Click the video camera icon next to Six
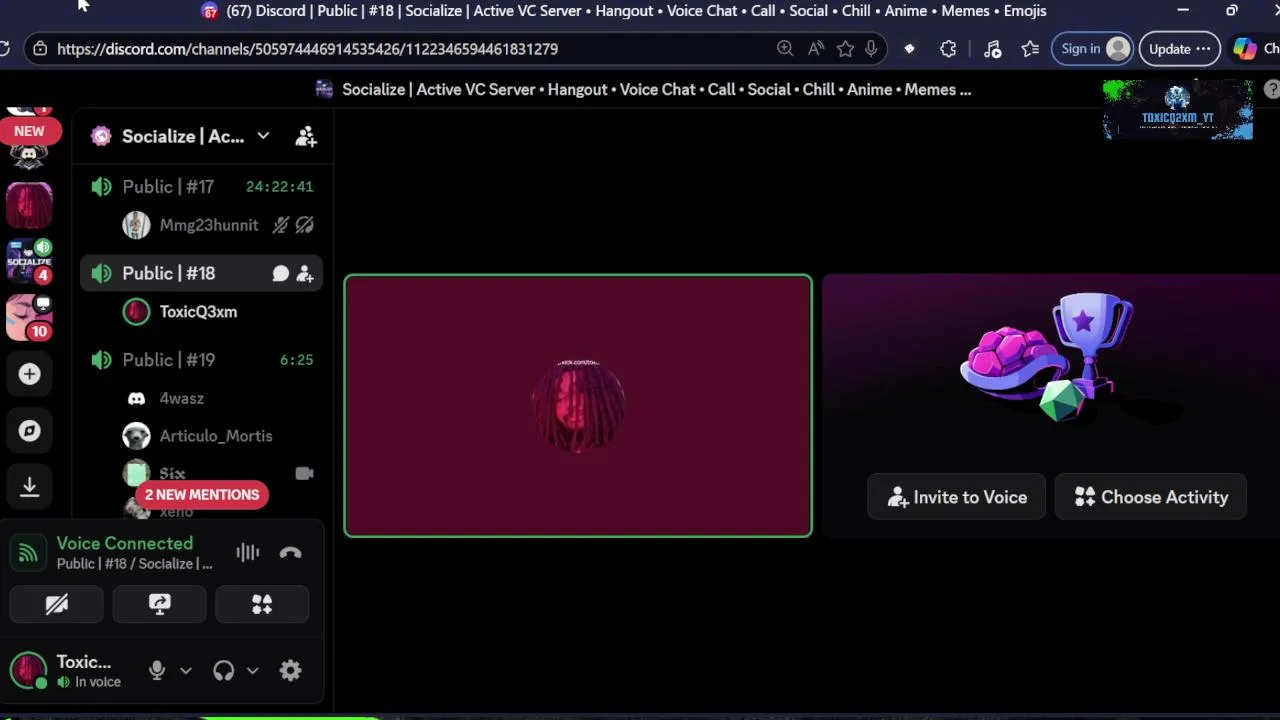Viewport: 1280px width, 720px height. click(304, 474)
